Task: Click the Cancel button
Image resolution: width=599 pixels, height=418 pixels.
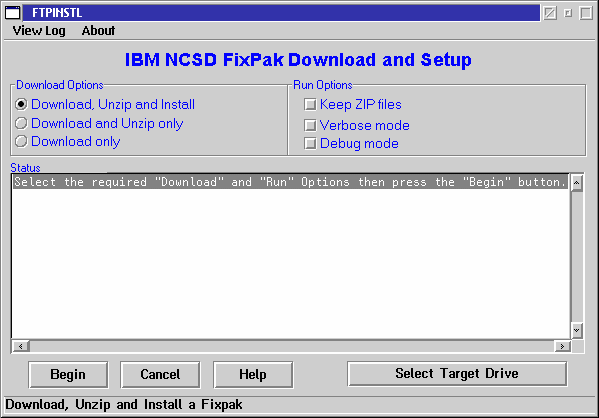Action: 160,374
